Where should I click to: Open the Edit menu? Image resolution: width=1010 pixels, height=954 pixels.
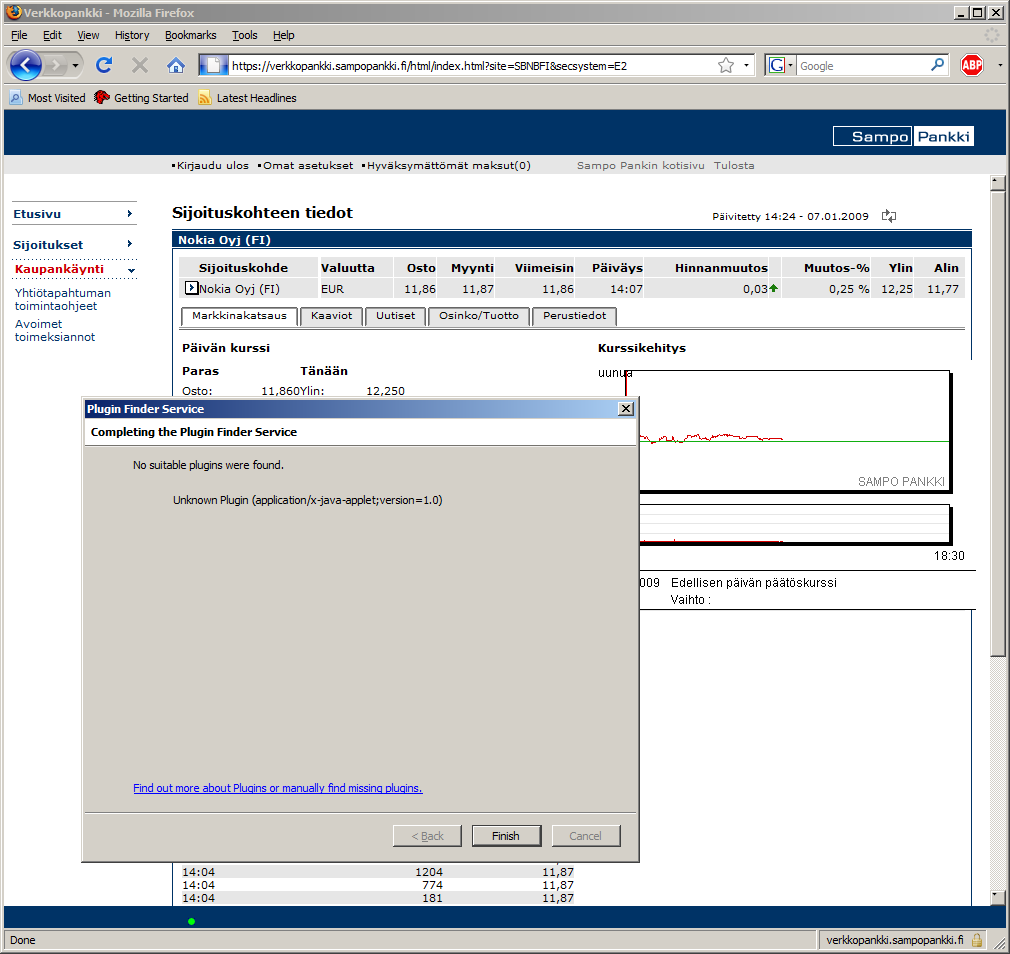52,35
